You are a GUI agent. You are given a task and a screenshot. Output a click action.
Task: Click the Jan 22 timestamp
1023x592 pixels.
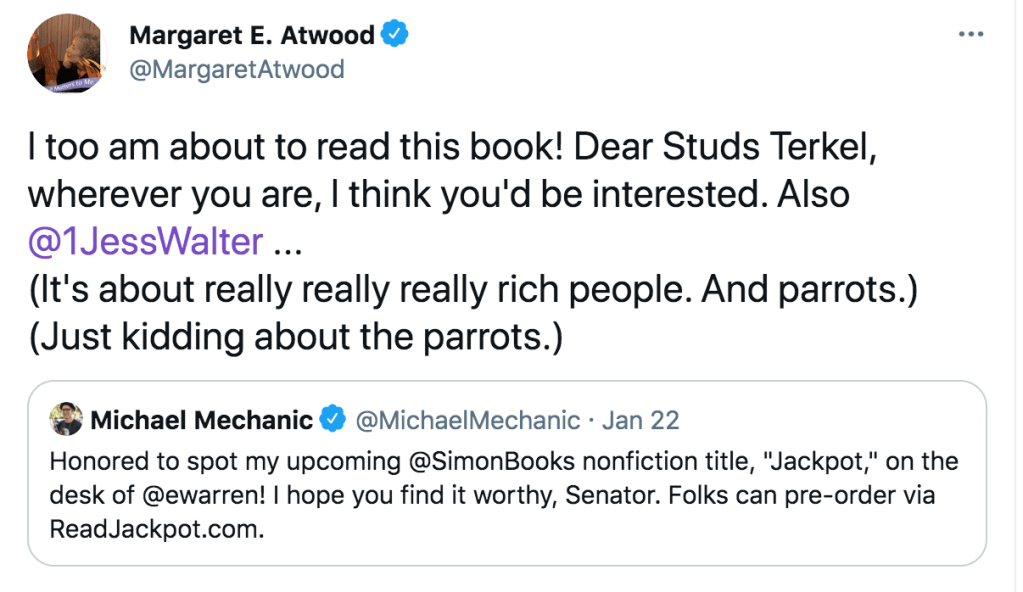point(640,421)
